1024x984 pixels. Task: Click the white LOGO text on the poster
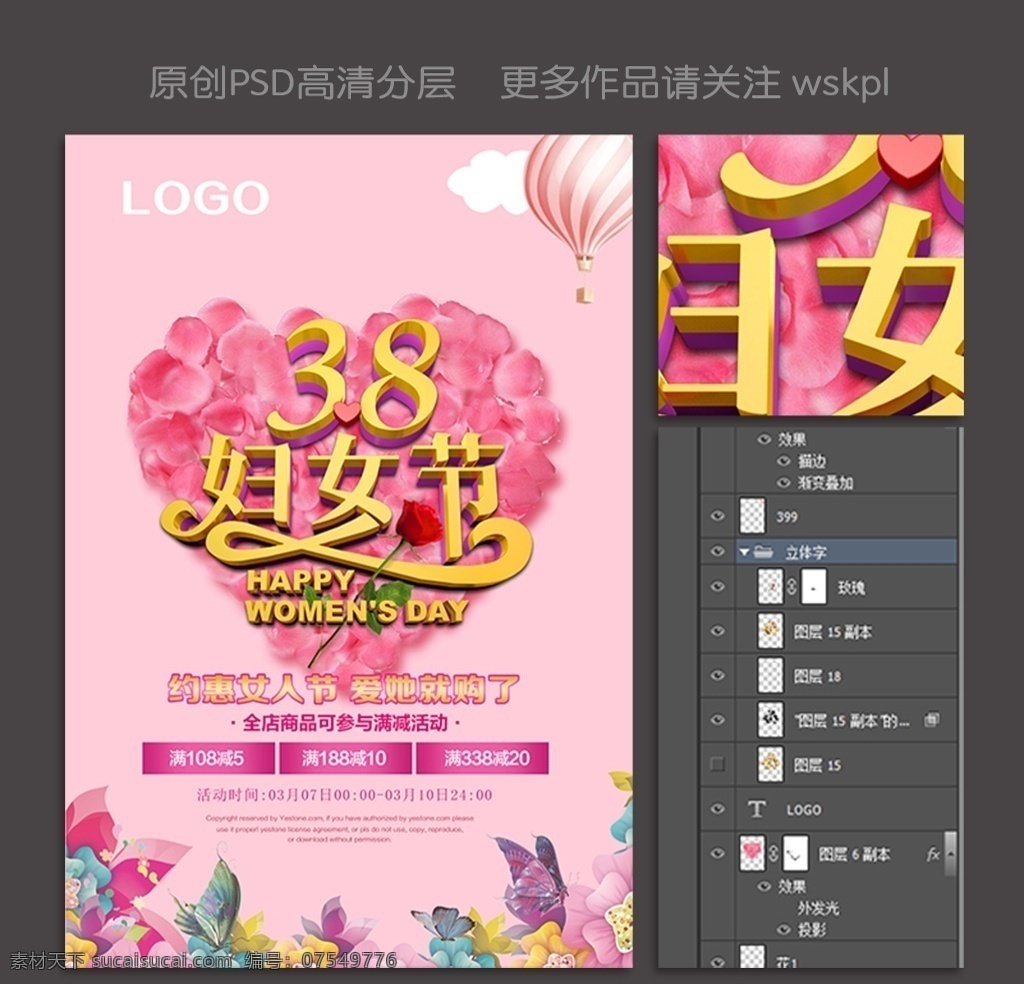pyautogui.click(x=195, y=198)
